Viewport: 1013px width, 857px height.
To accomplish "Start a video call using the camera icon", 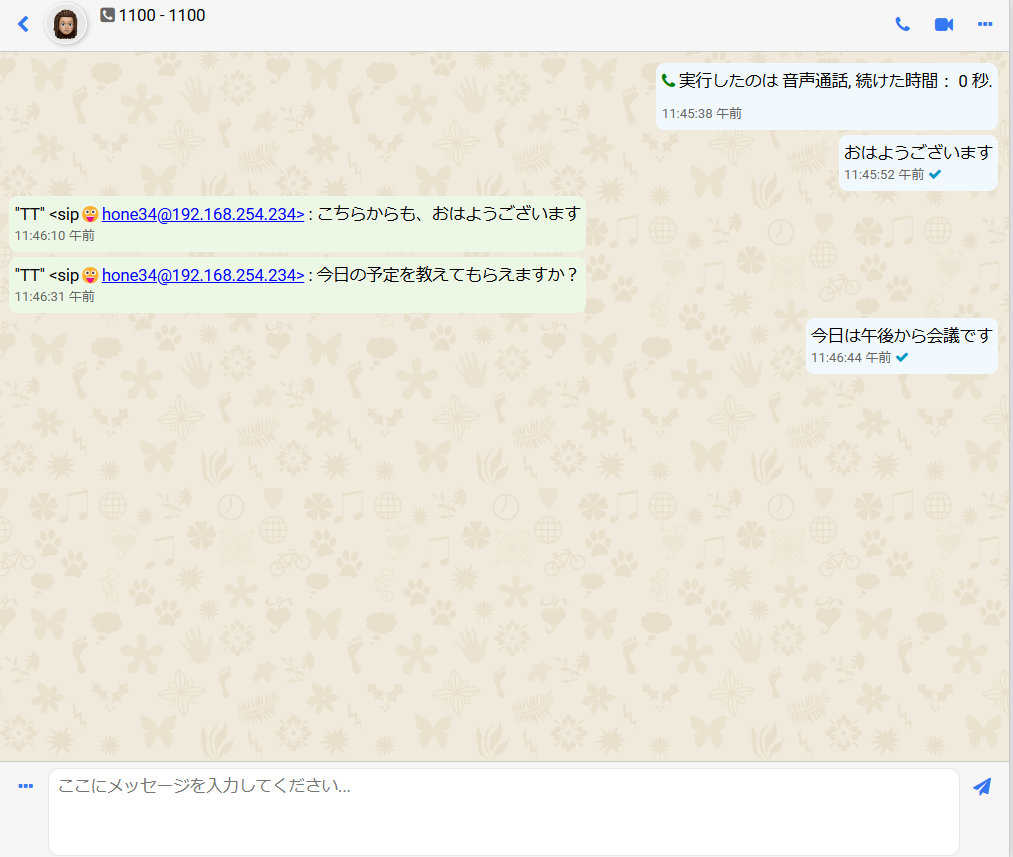I will click(943, 24).
